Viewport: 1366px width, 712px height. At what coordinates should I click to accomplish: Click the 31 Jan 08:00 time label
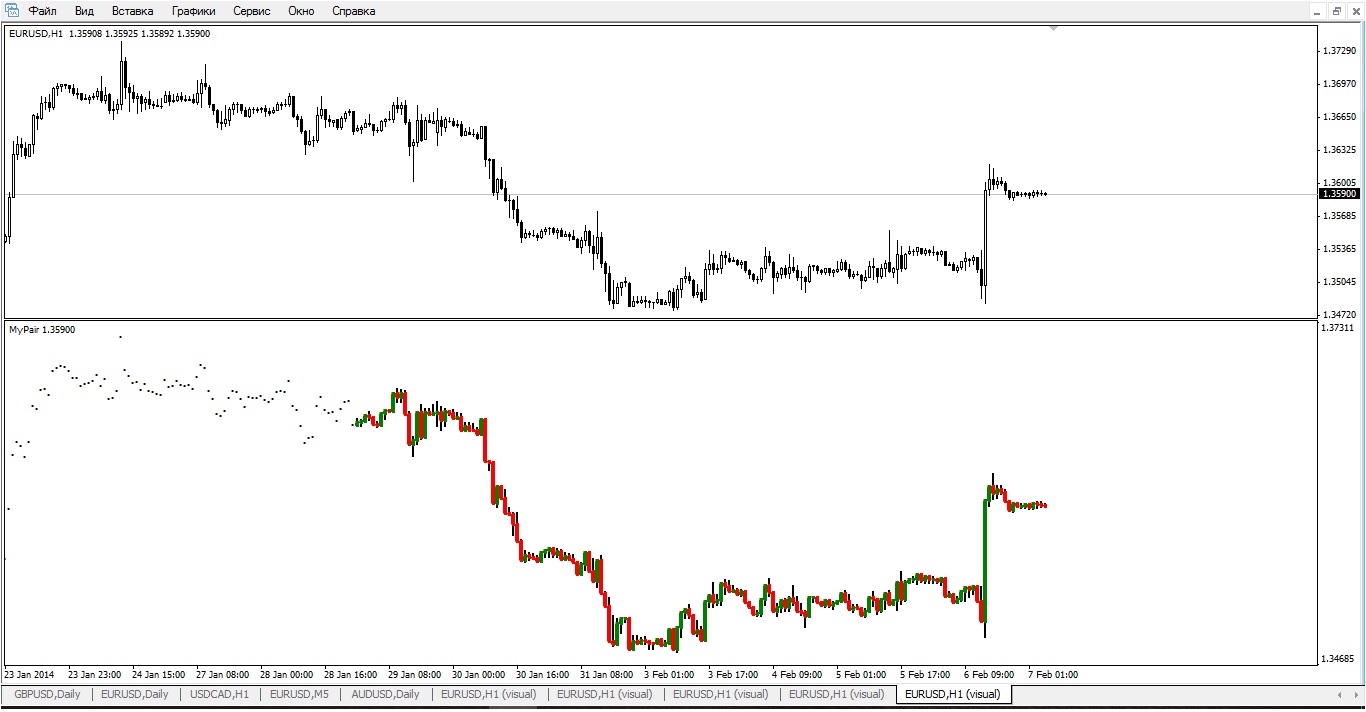pyautogui.click(x=607, y=675)
